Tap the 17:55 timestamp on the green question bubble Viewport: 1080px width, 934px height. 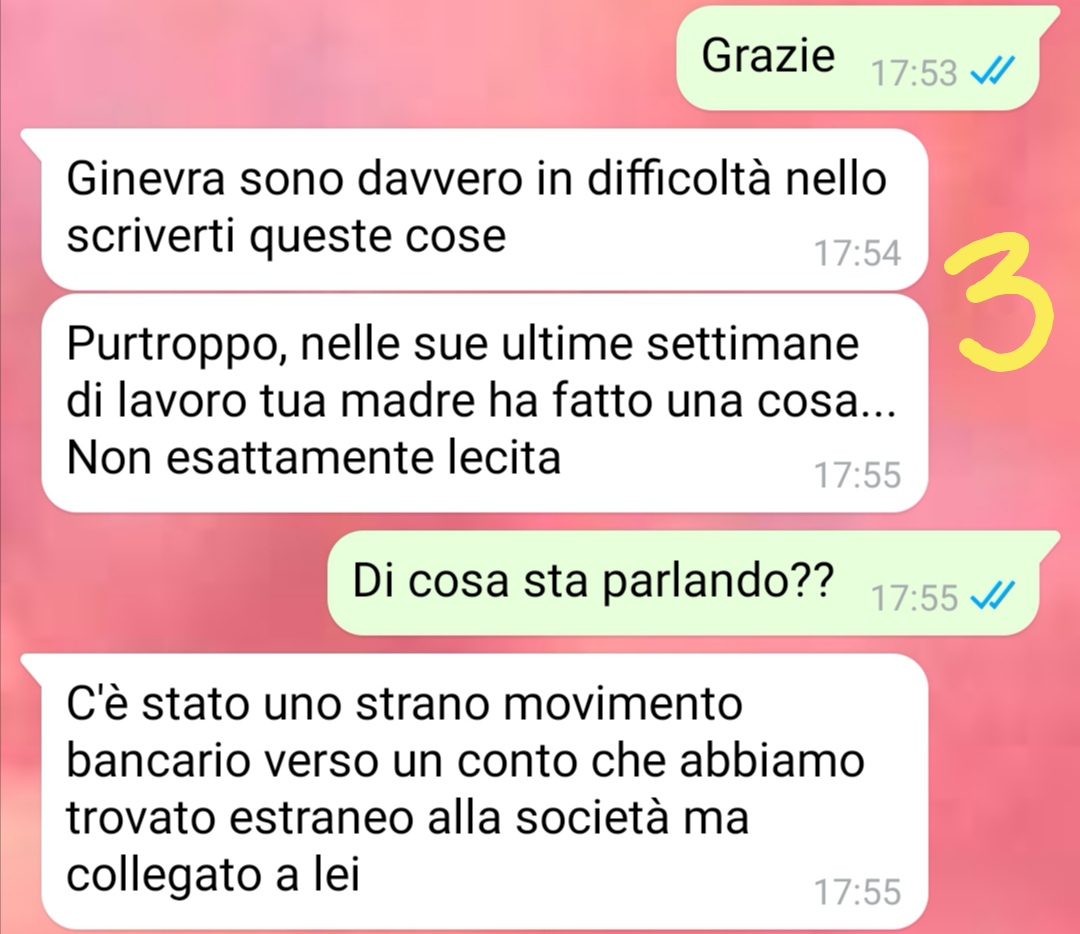(914, 597)
